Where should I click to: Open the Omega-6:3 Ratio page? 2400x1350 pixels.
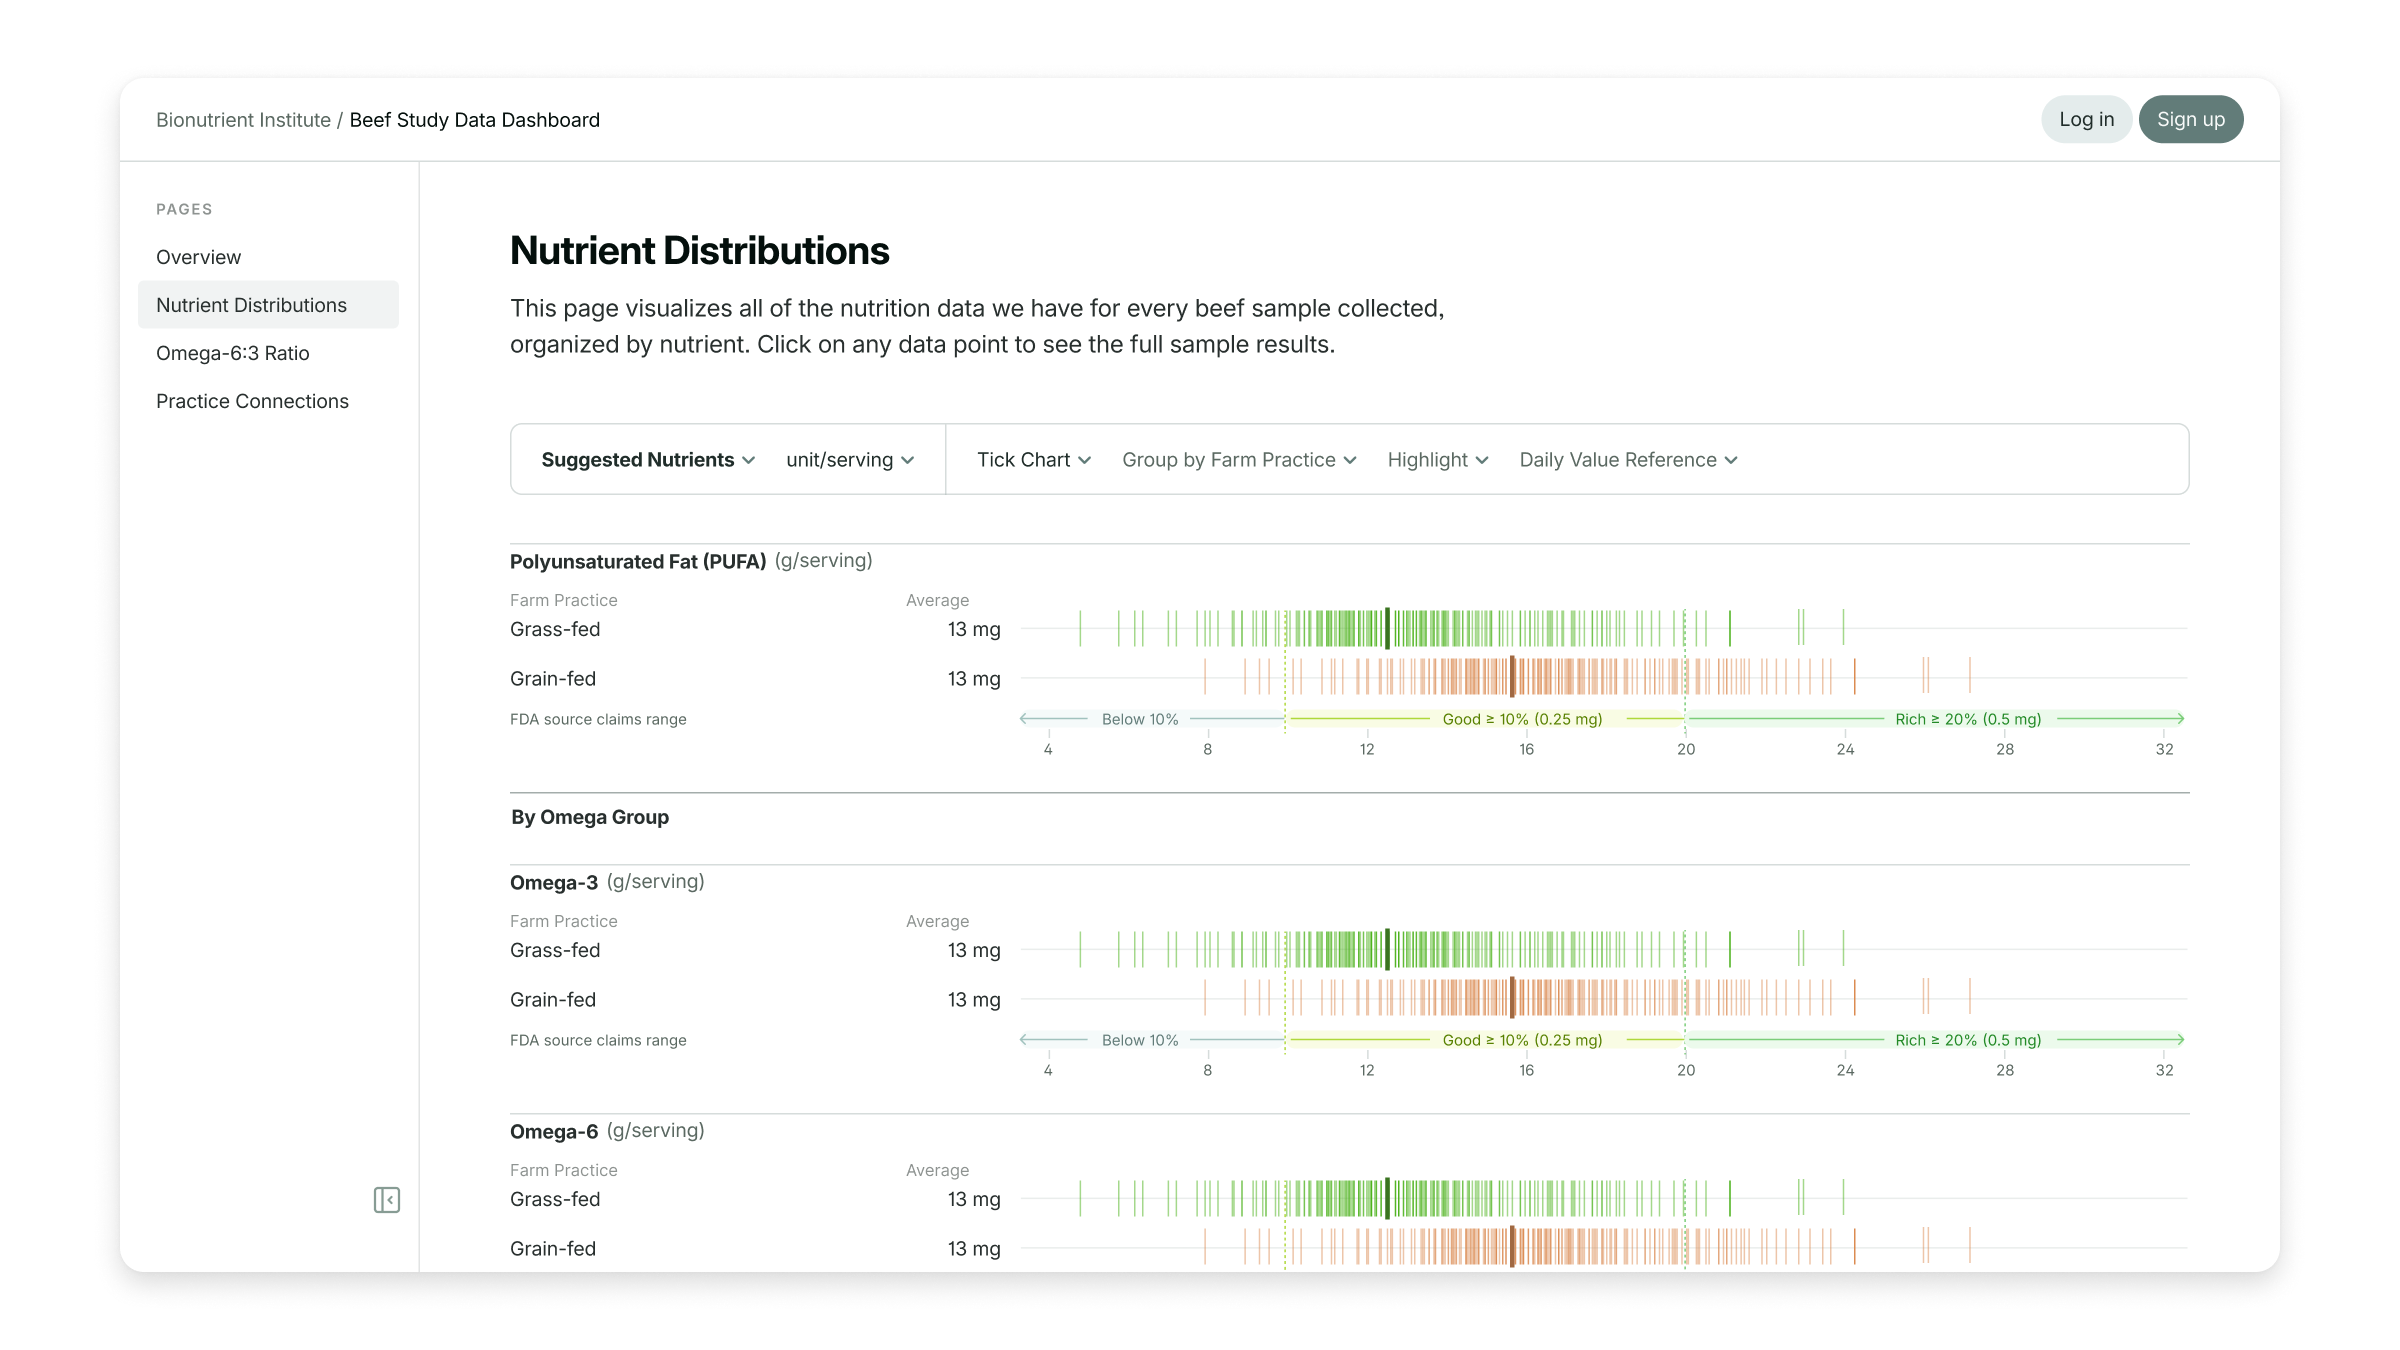[232, 353]
